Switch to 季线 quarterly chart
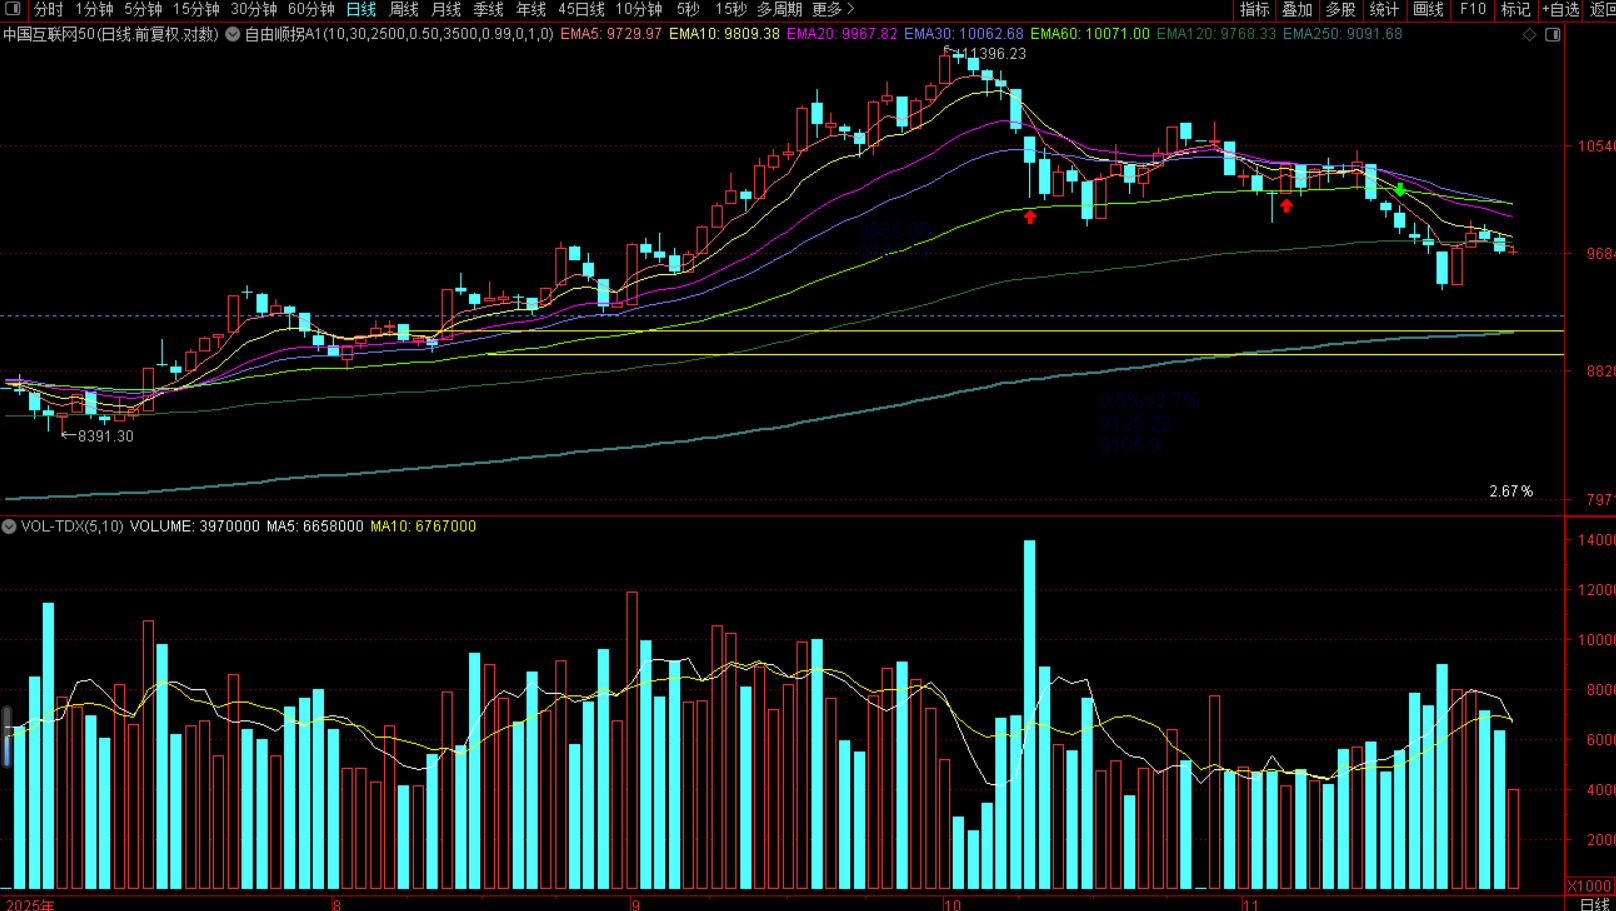1616x911 pixels. (x=488, y=9)
